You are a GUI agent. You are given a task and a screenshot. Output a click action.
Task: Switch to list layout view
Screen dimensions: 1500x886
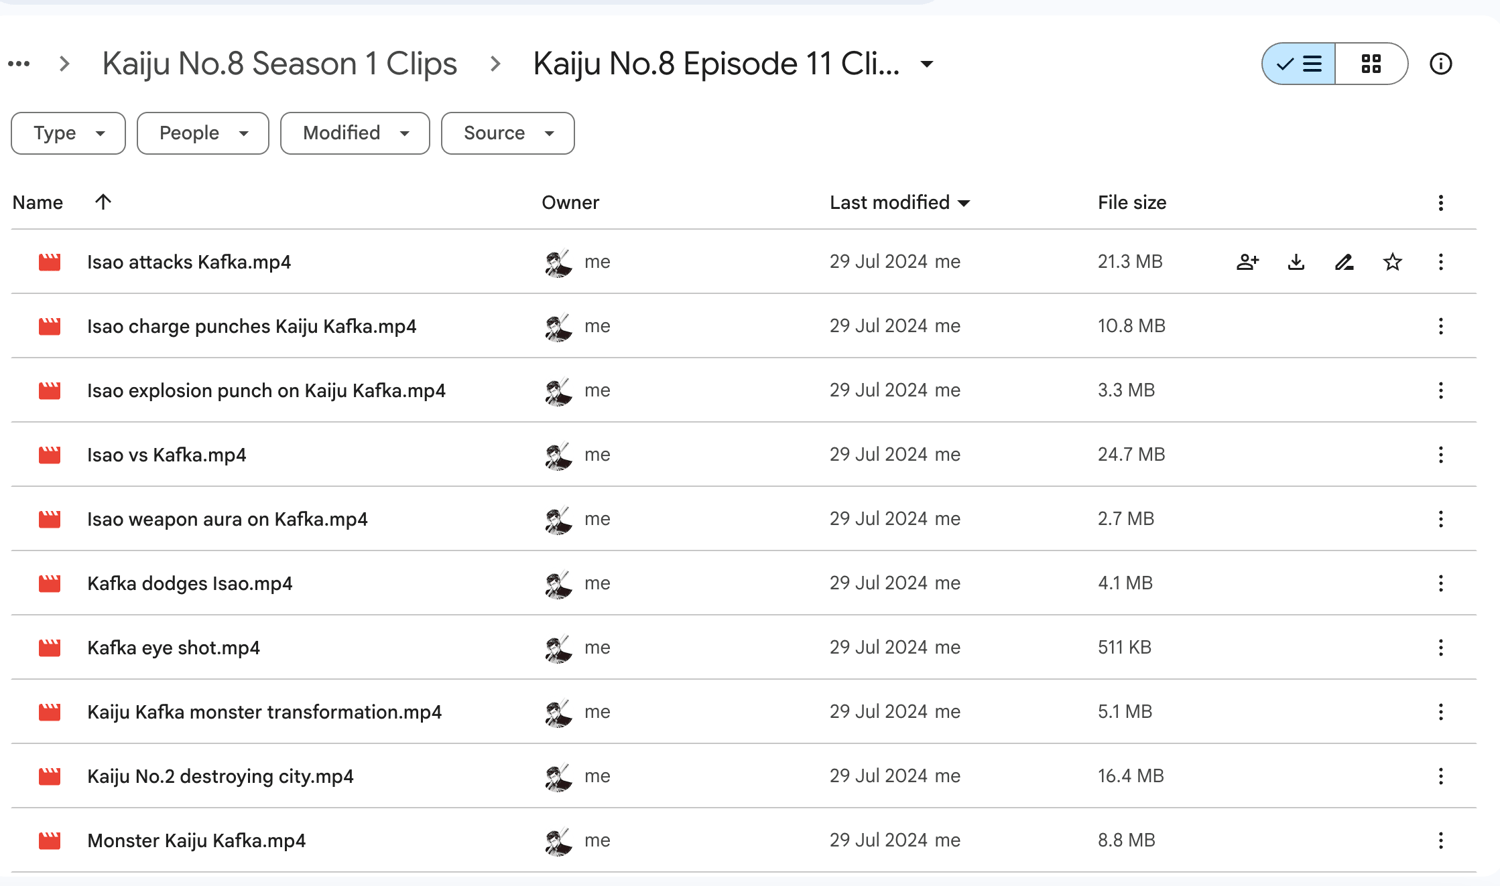click(x=1299, y=64)
